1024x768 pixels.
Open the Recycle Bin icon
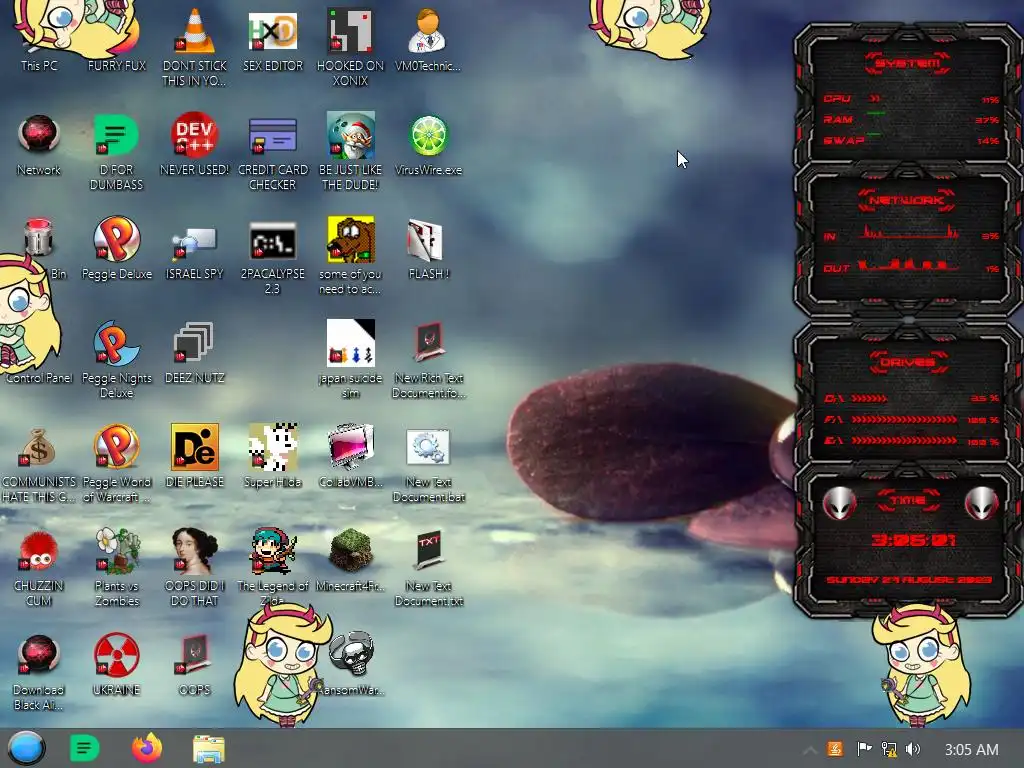click(x=39, y=248)
